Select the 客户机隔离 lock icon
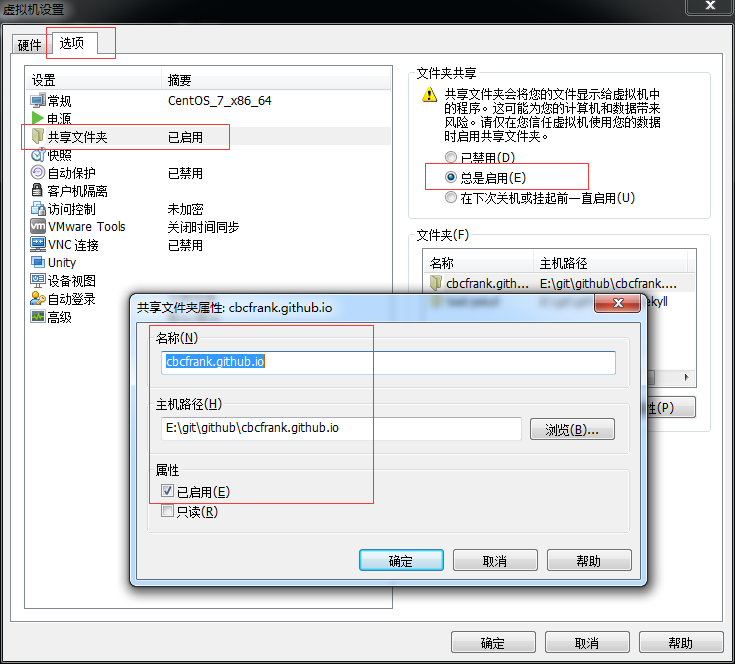This screenshot has height=664, width=735. coord(38,191)
